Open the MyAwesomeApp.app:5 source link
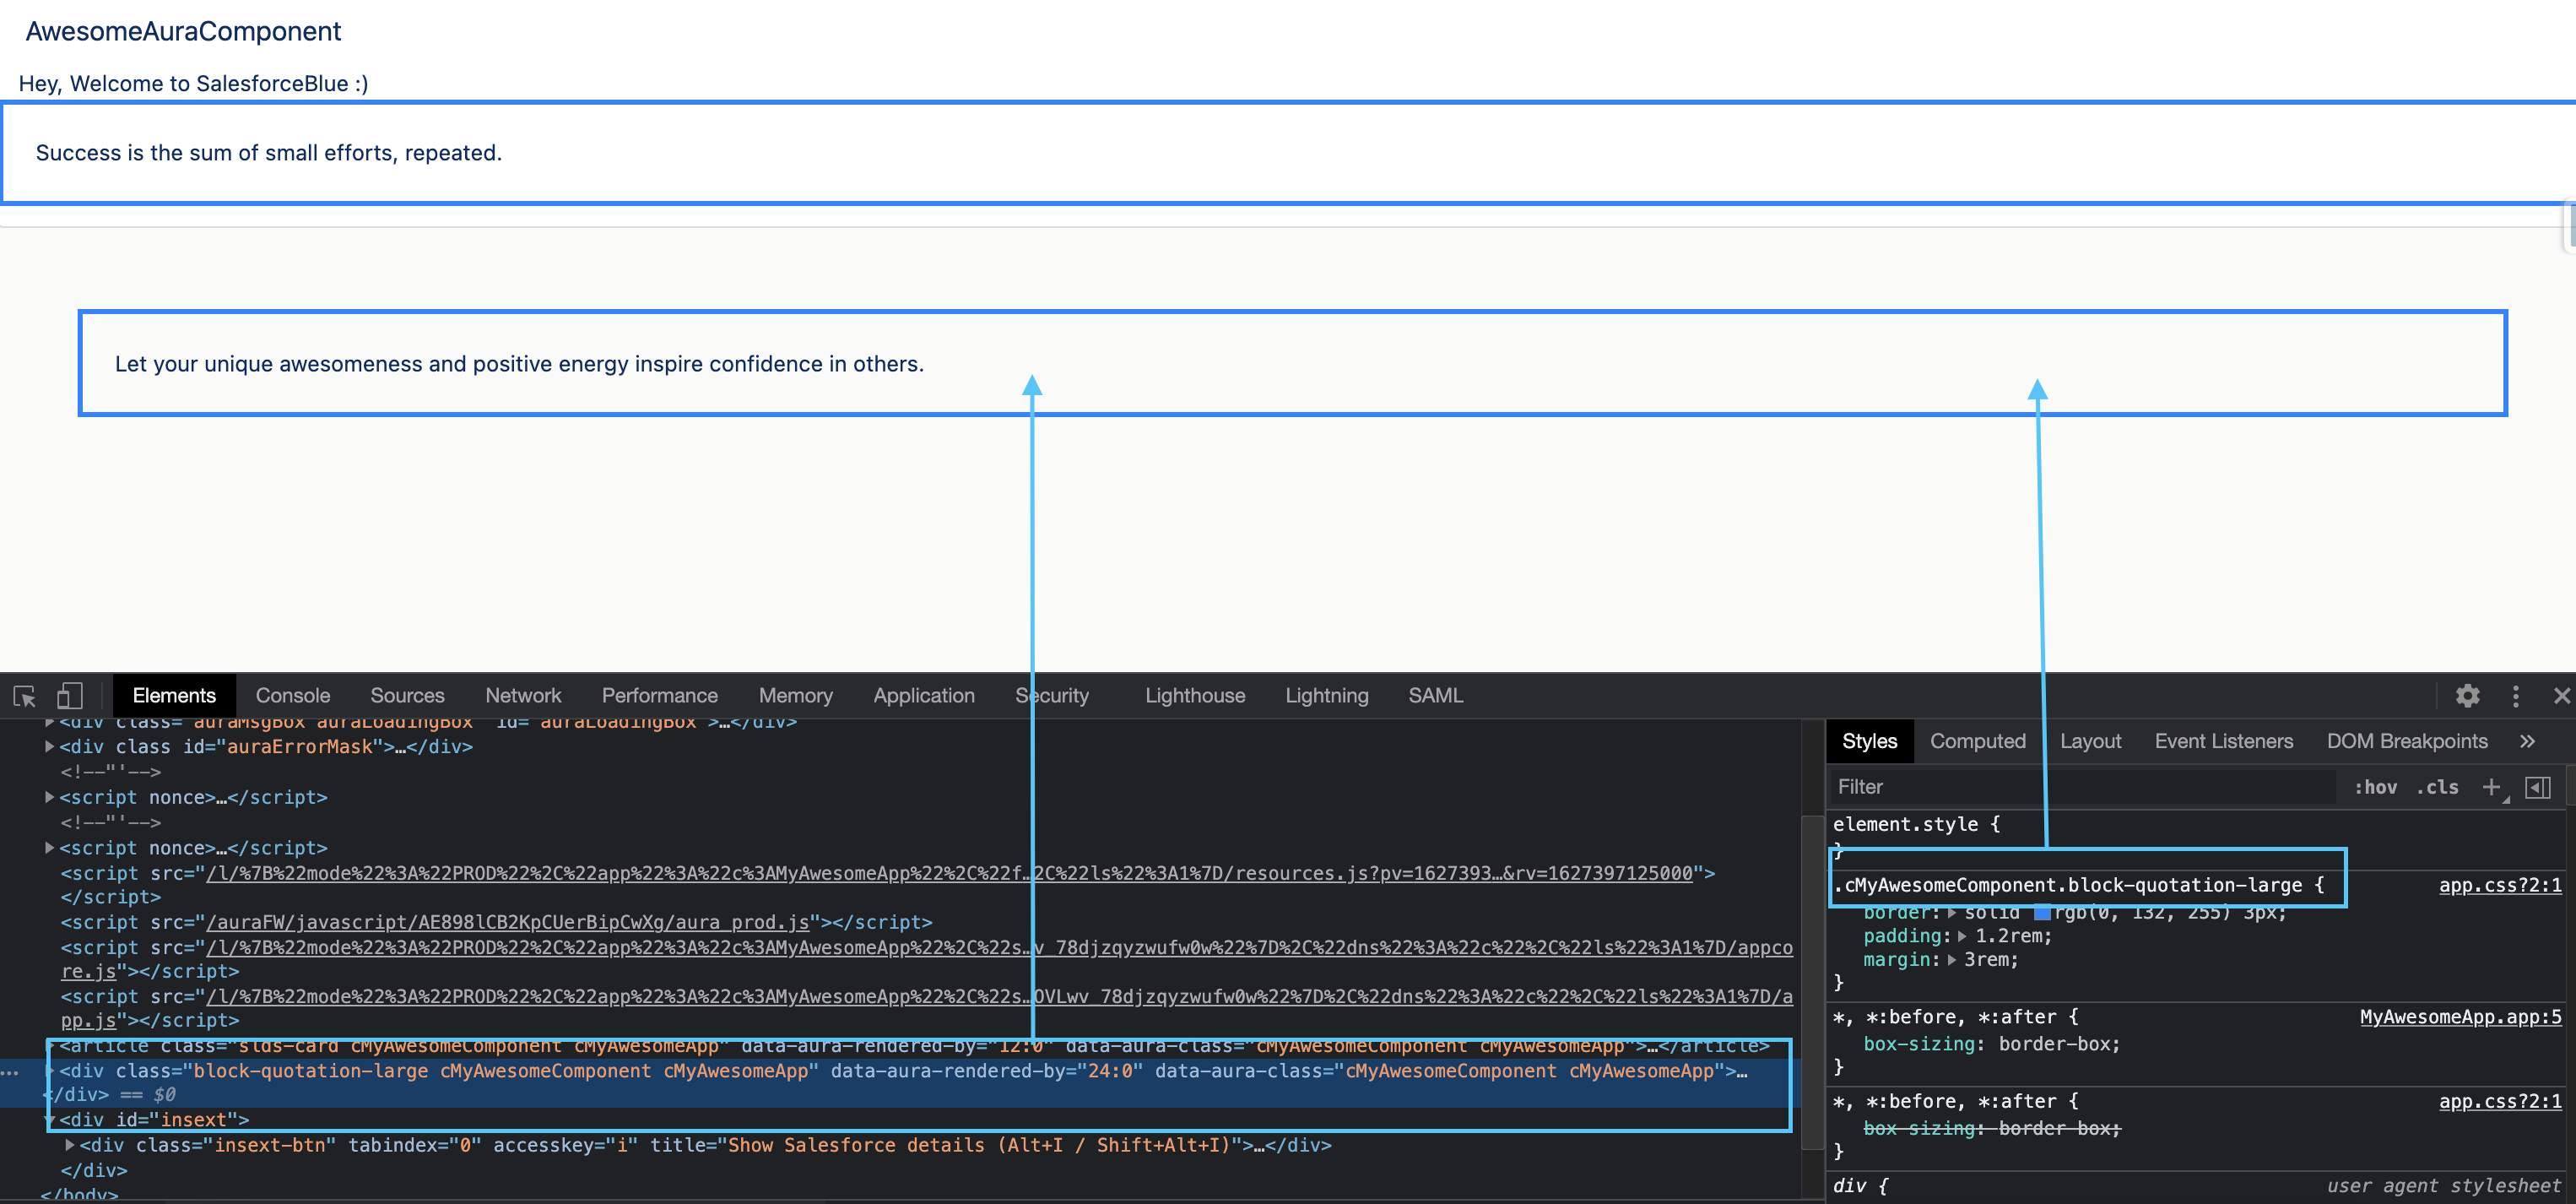The image size is (2576, 1204). click(2460, 1017)
